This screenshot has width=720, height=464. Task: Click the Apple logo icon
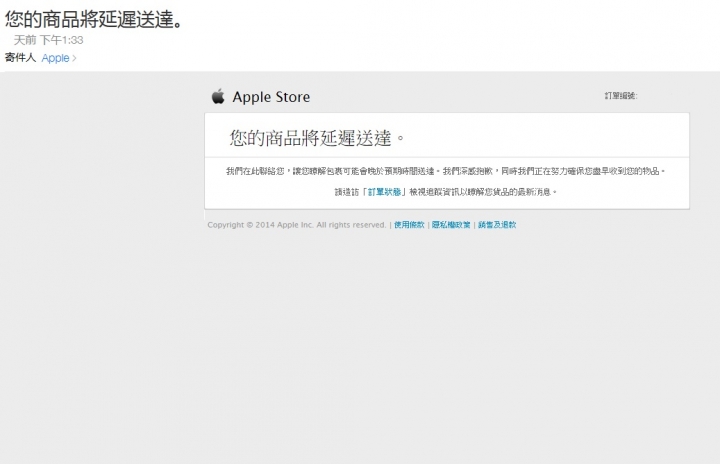(x=218, y=96)
